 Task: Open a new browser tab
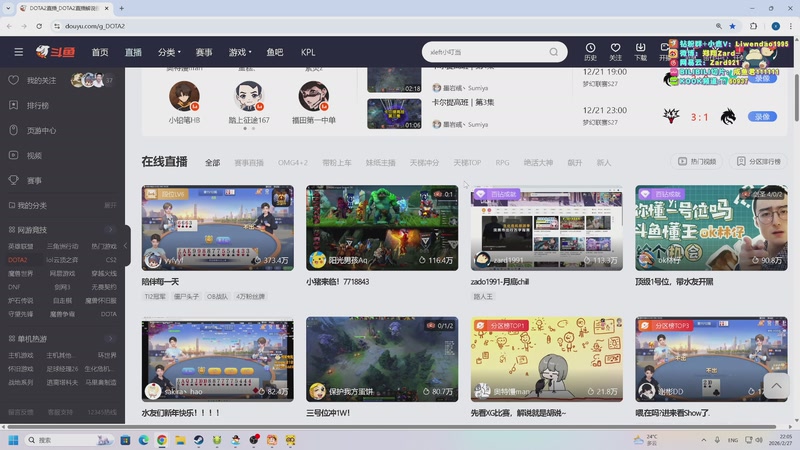(x=121, y=8)
